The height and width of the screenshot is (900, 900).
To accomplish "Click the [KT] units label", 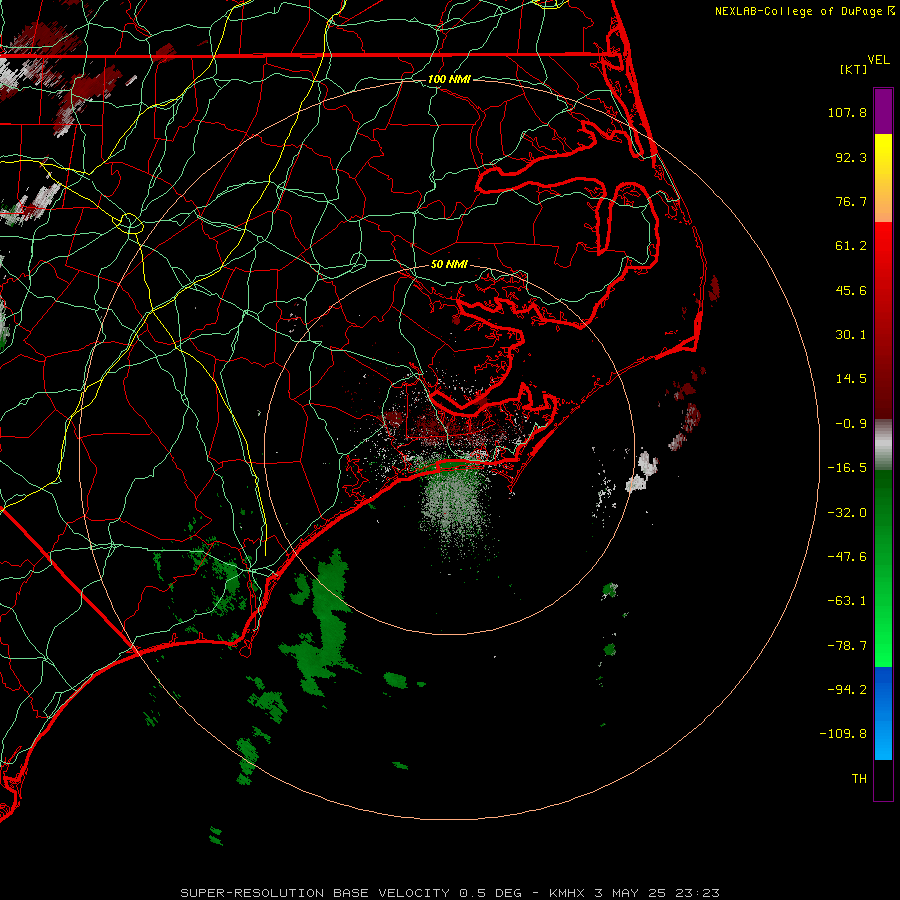I will (x=854, y=69).
